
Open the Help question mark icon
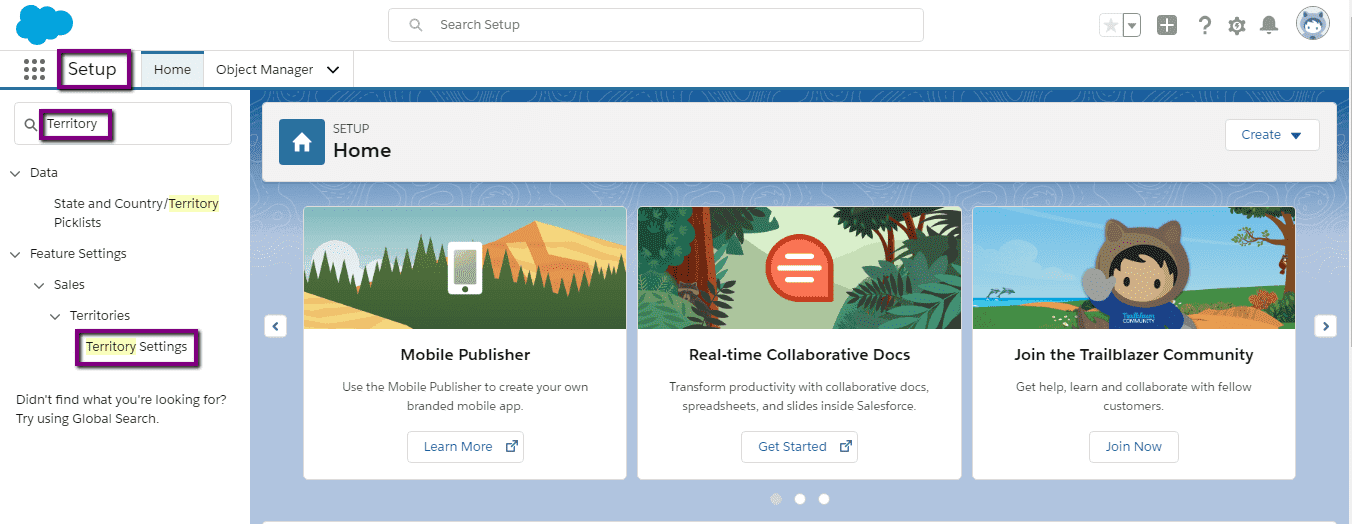pos(1205,26)
